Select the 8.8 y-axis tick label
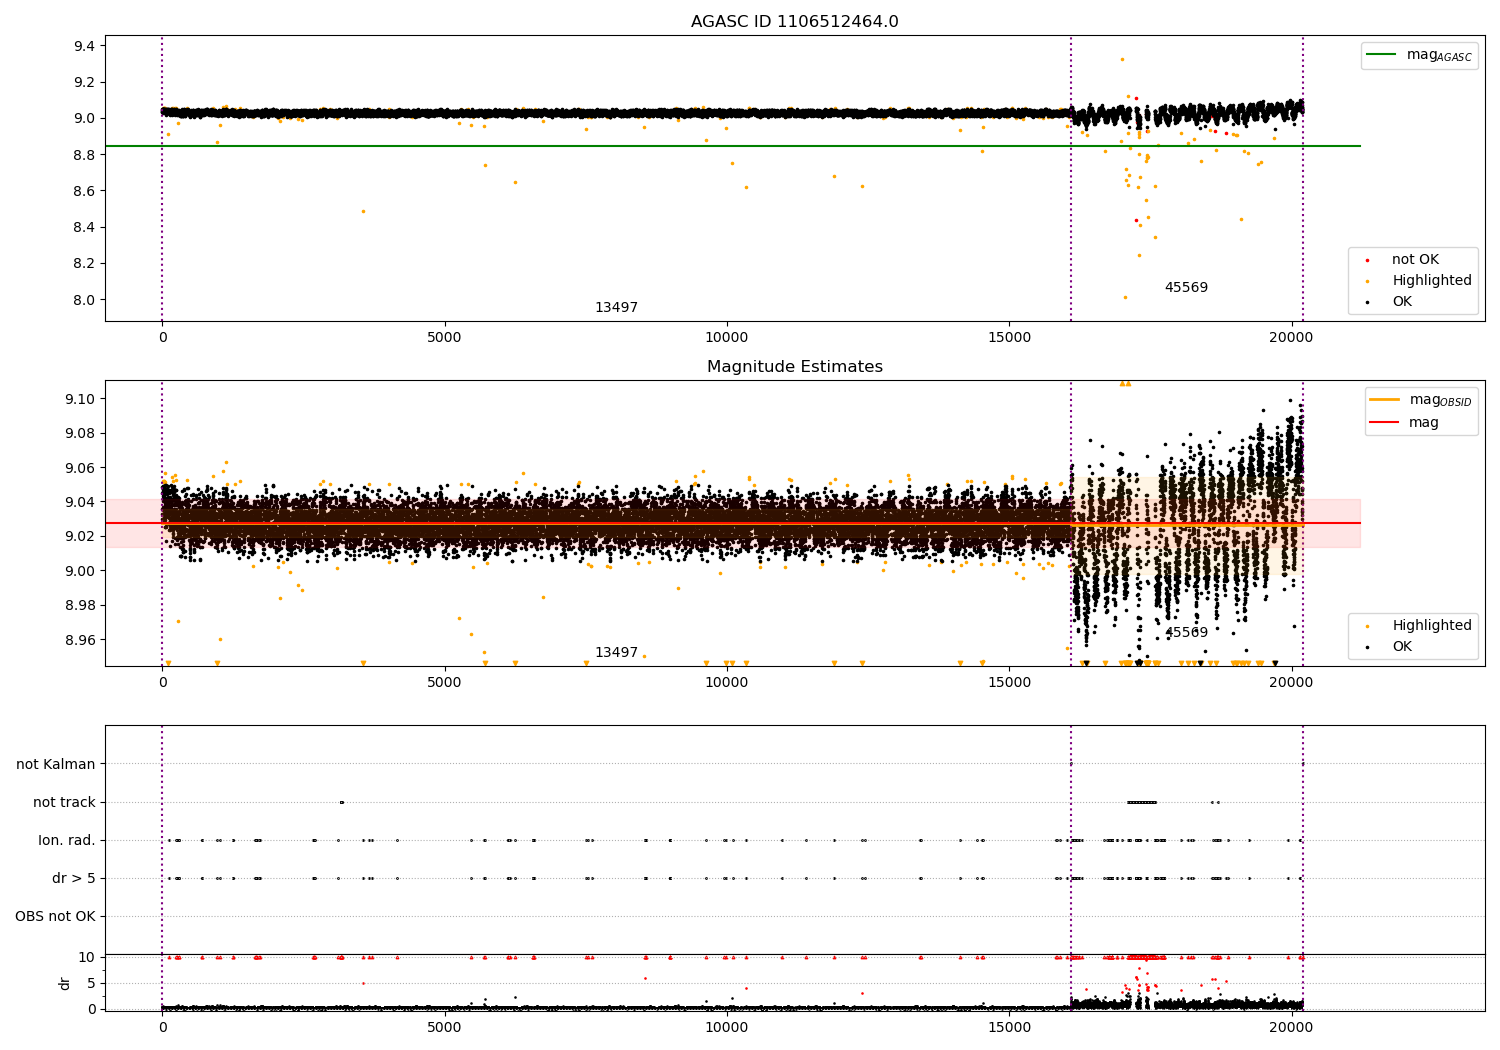The image size is (1500, 1050). click(84, 155)
